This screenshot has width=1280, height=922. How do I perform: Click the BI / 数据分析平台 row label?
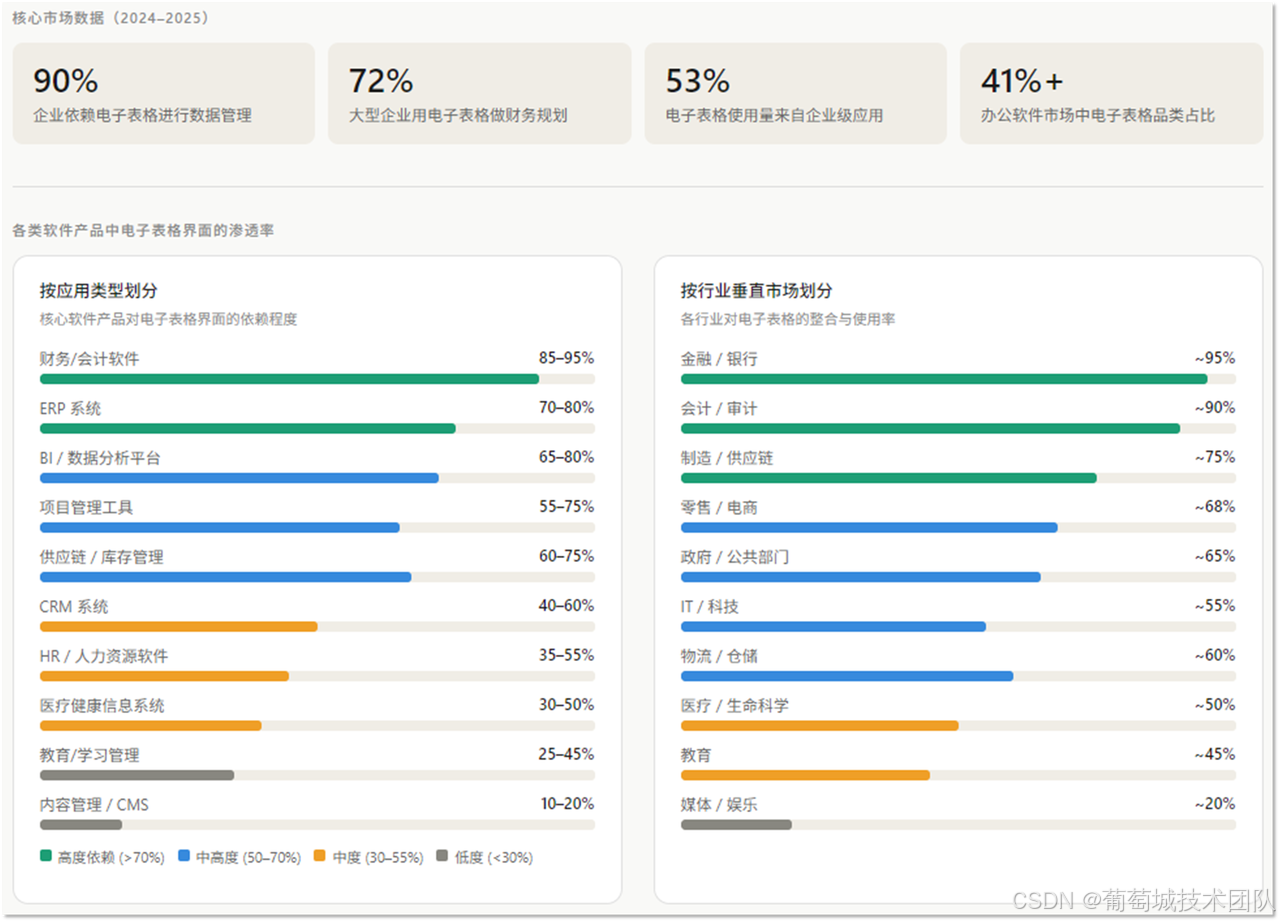tap(100, 458)
